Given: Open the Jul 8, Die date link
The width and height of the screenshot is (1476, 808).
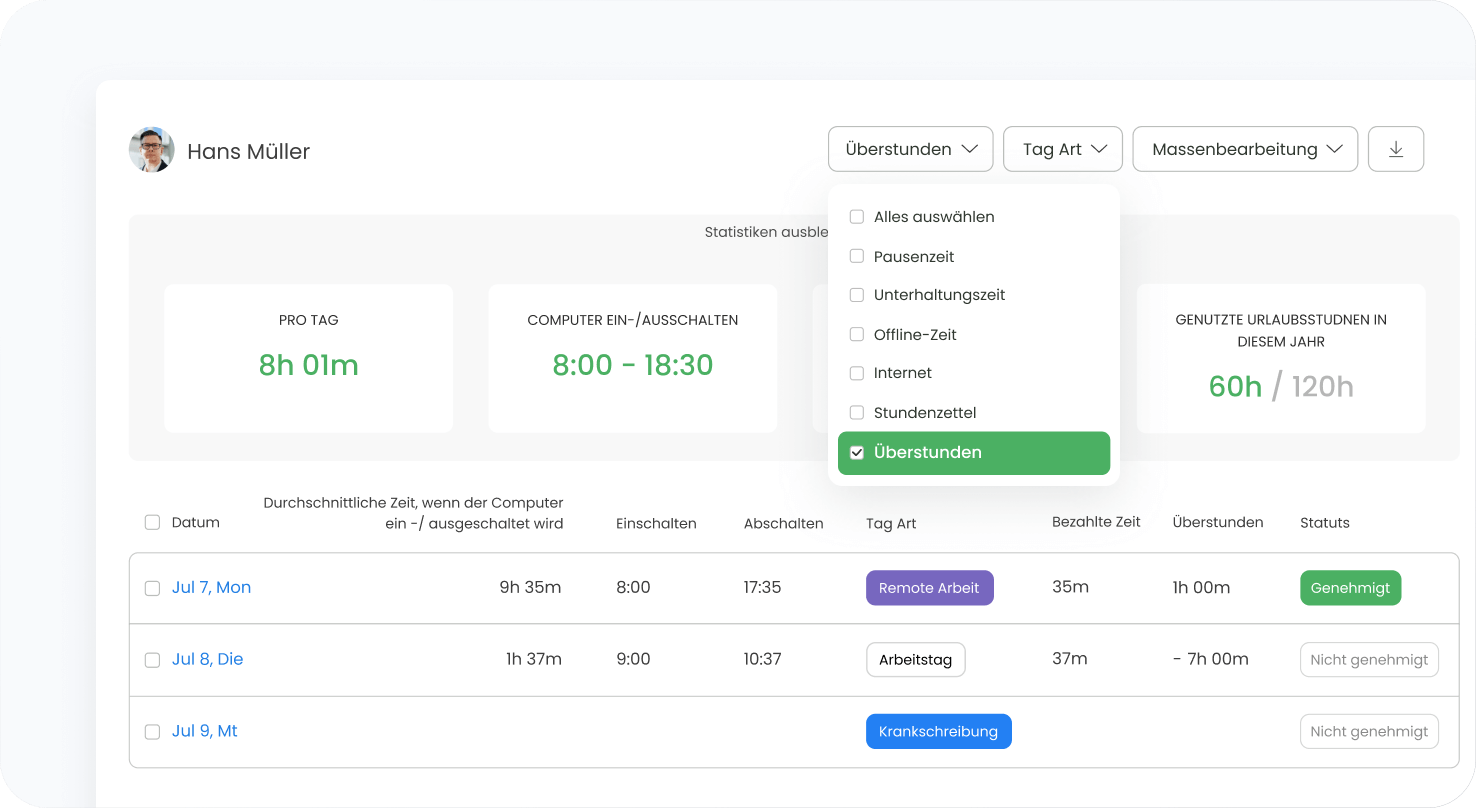Looking at the screenshot, I should [x=207, y=659].
